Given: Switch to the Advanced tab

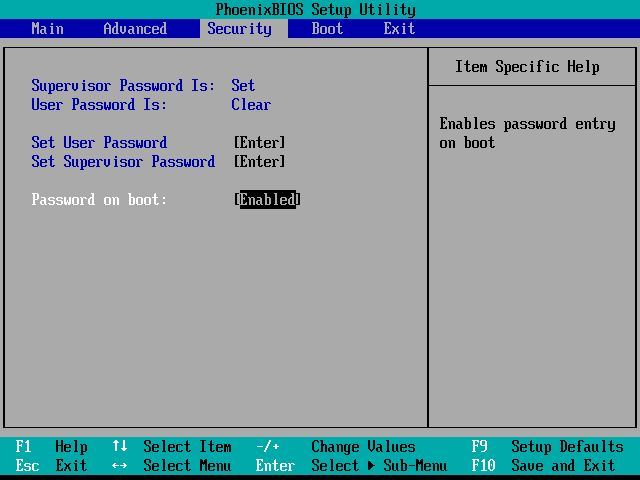Looking at the screenshot, I should [135, 29].
